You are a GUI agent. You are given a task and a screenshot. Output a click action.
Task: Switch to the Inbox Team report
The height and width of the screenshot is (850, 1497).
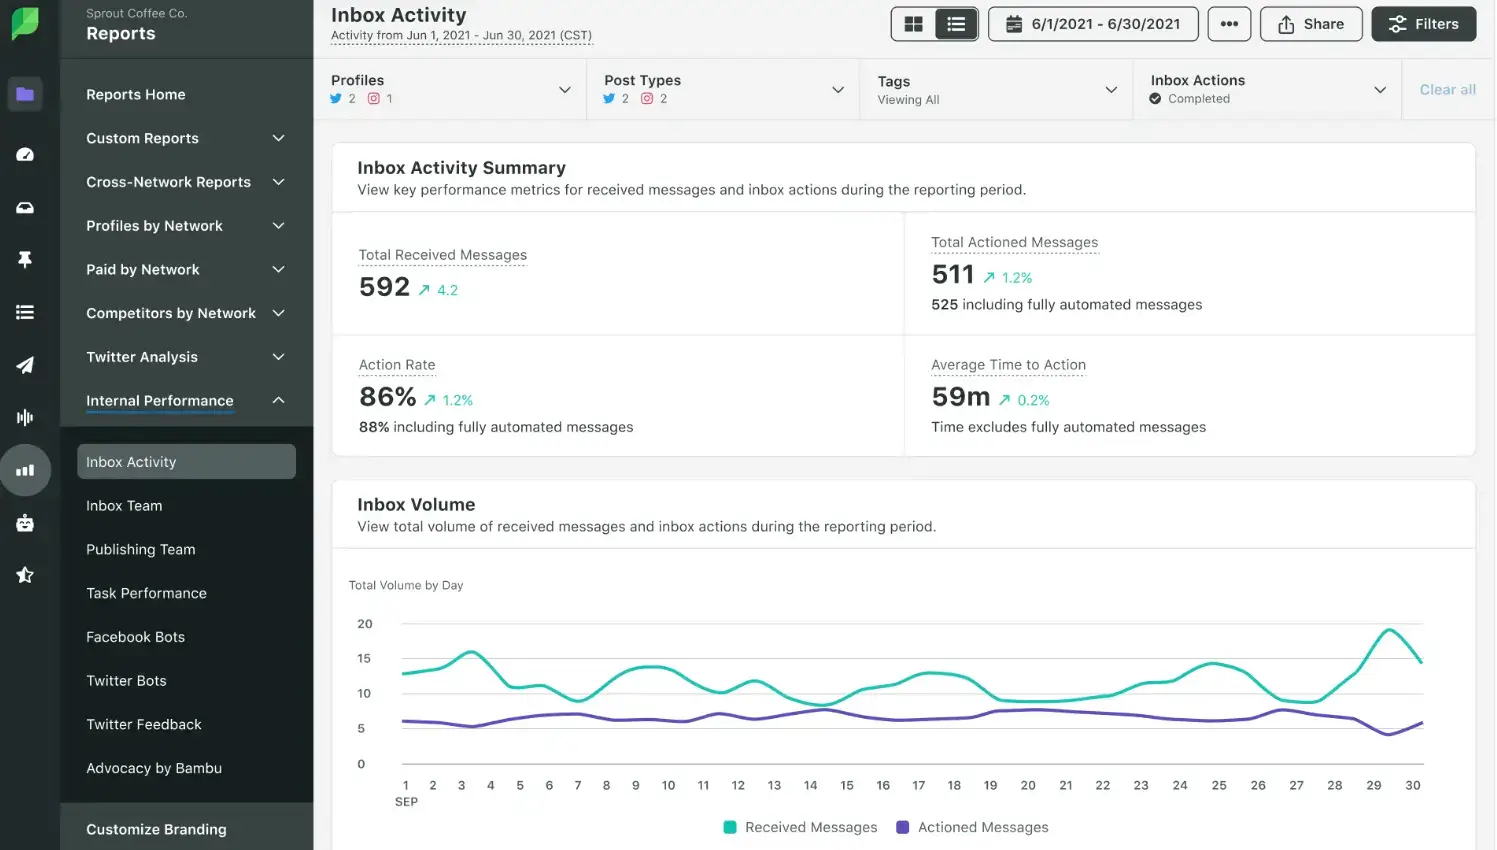click(124, 505)
